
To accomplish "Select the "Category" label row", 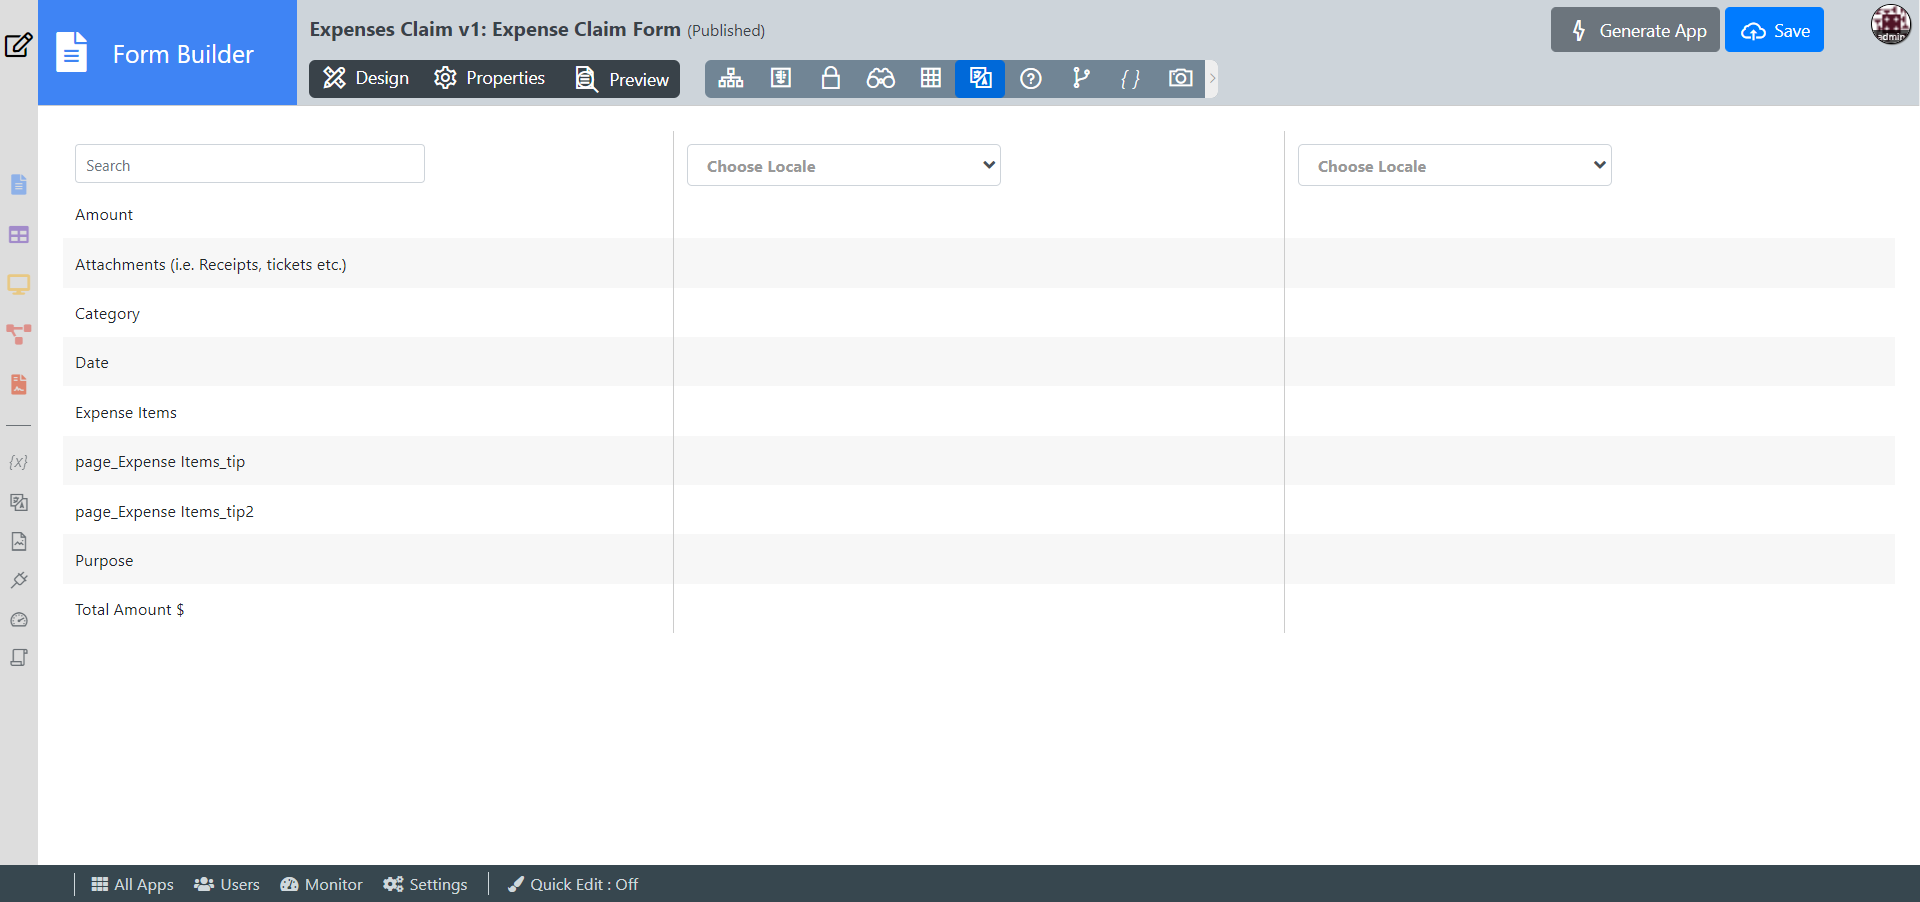I will (107, 314).
